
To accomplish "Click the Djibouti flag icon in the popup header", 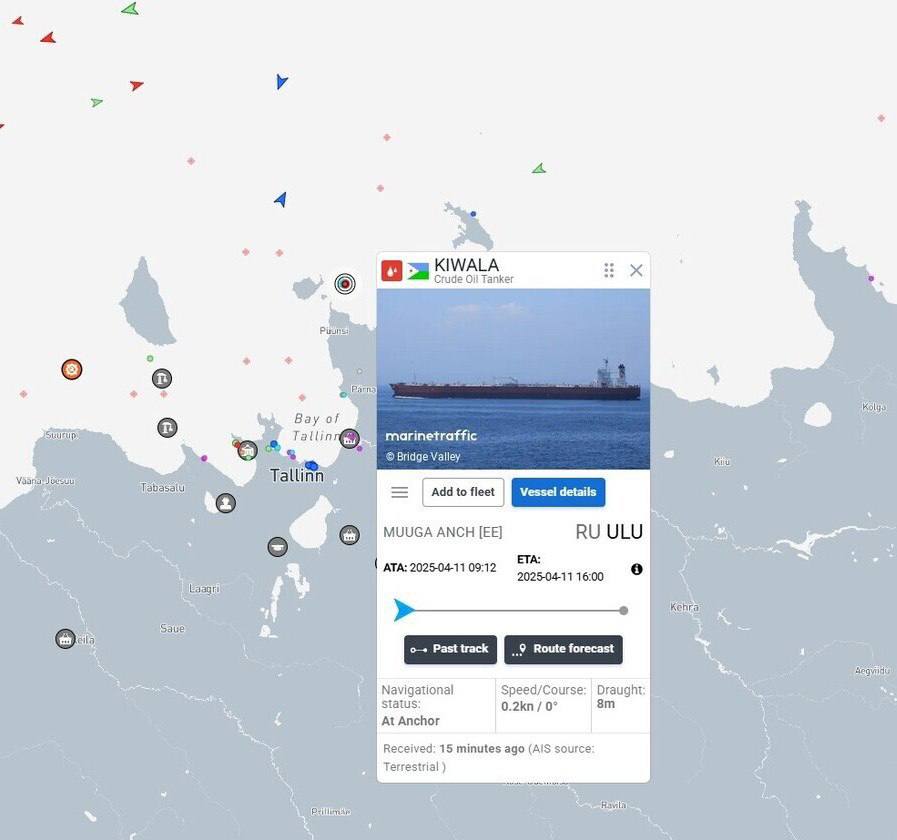I will (x=418, y=271).
